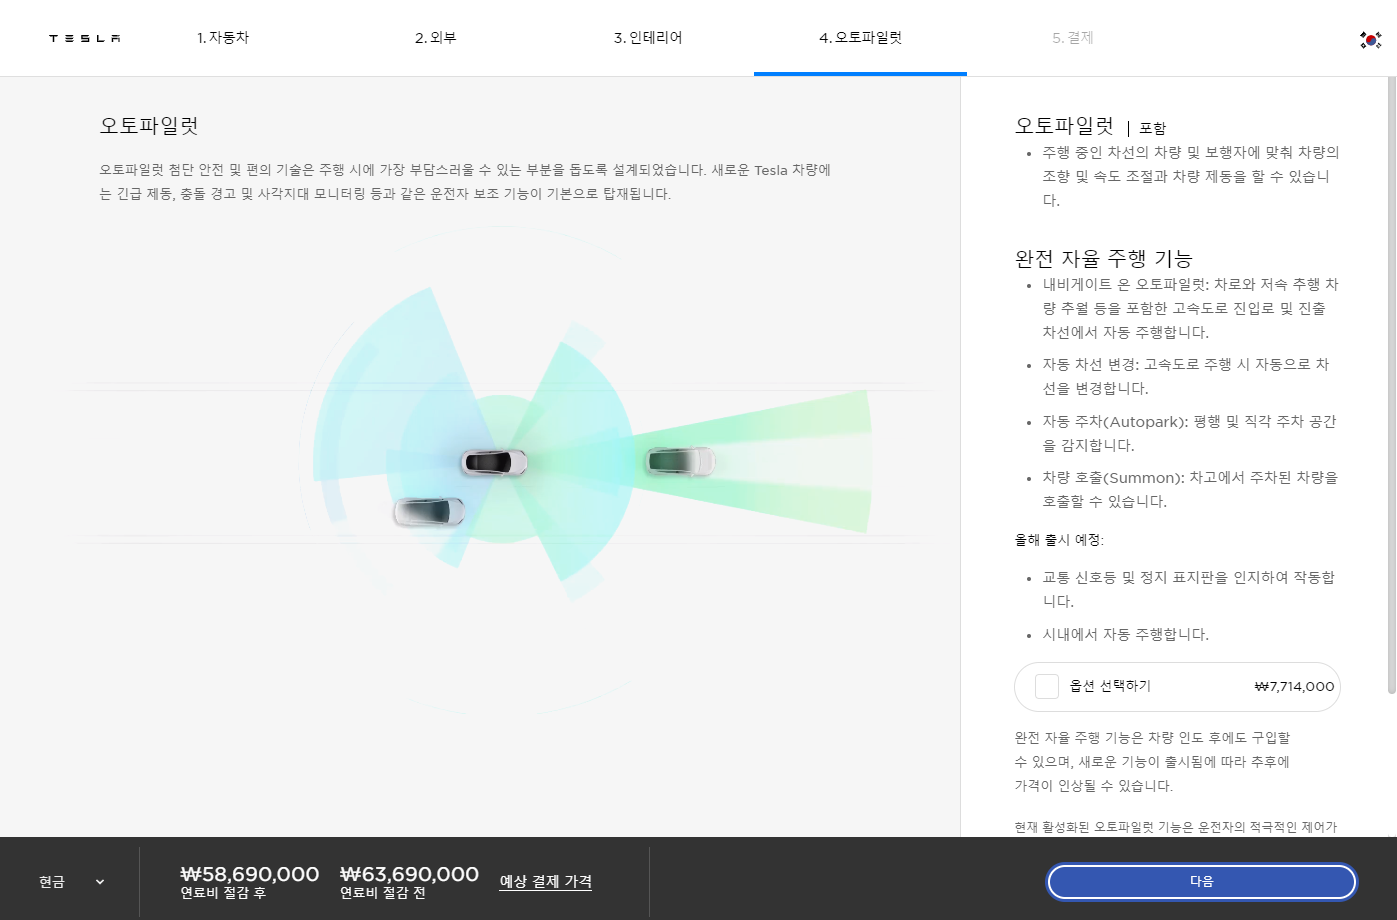Click the 교통 신호등 및 정지 표지판 bullet
Viewport: 1397px width, 920px height.
[1189, 590]
